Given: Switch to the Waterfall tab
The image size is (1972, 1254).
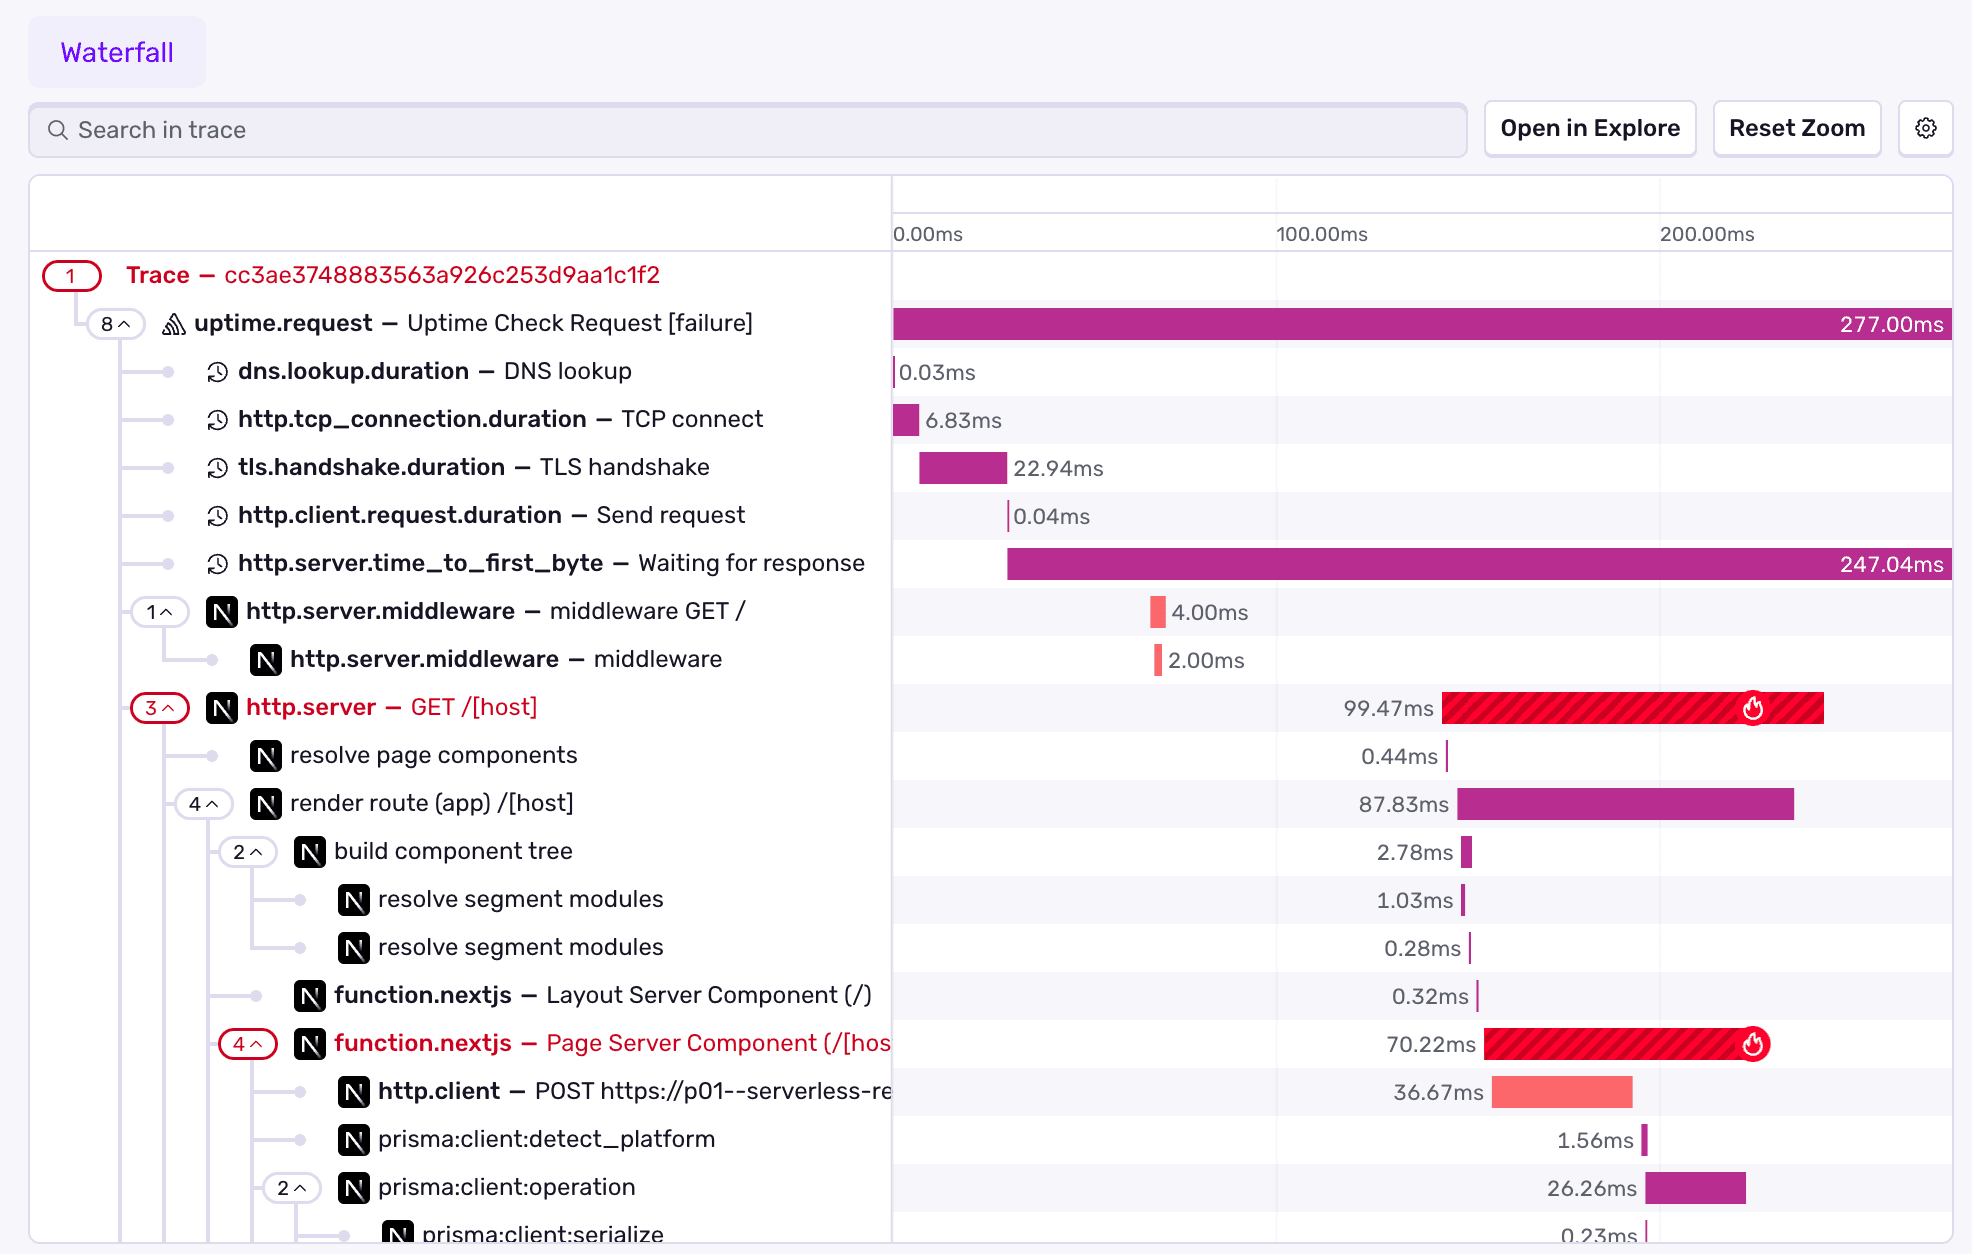Looking at the screenshot, I should pyautogui.click(x=116, y=52).
